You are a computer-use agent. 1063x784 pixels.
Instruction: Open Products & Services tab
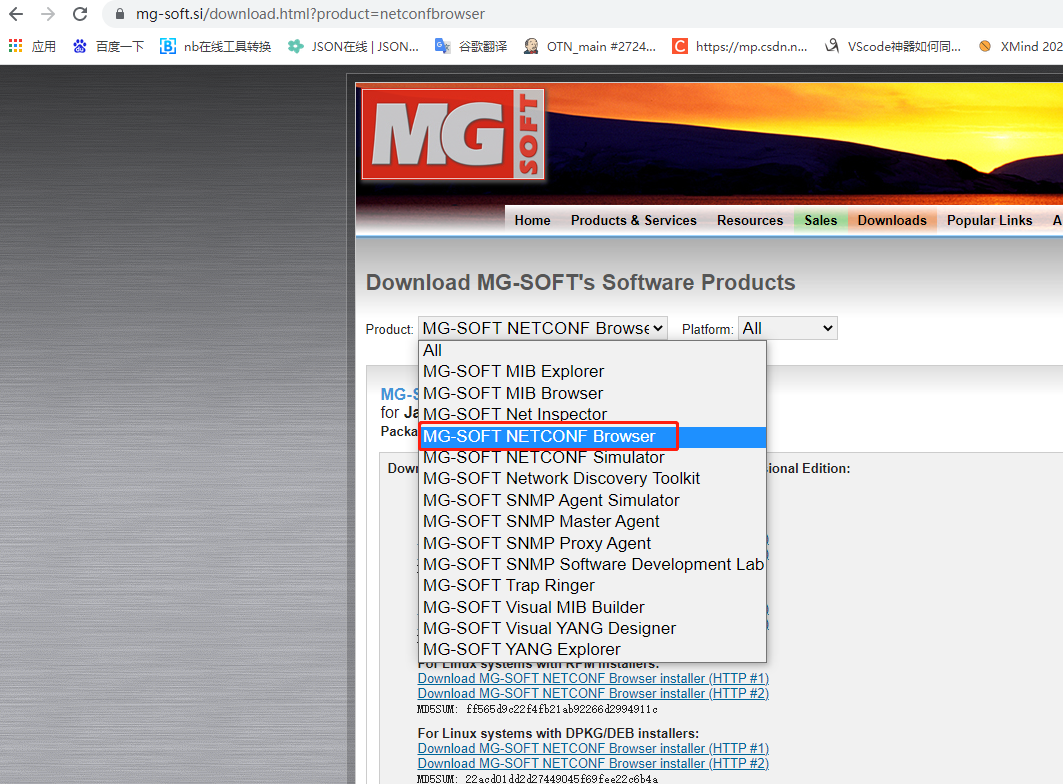point(633,220)
